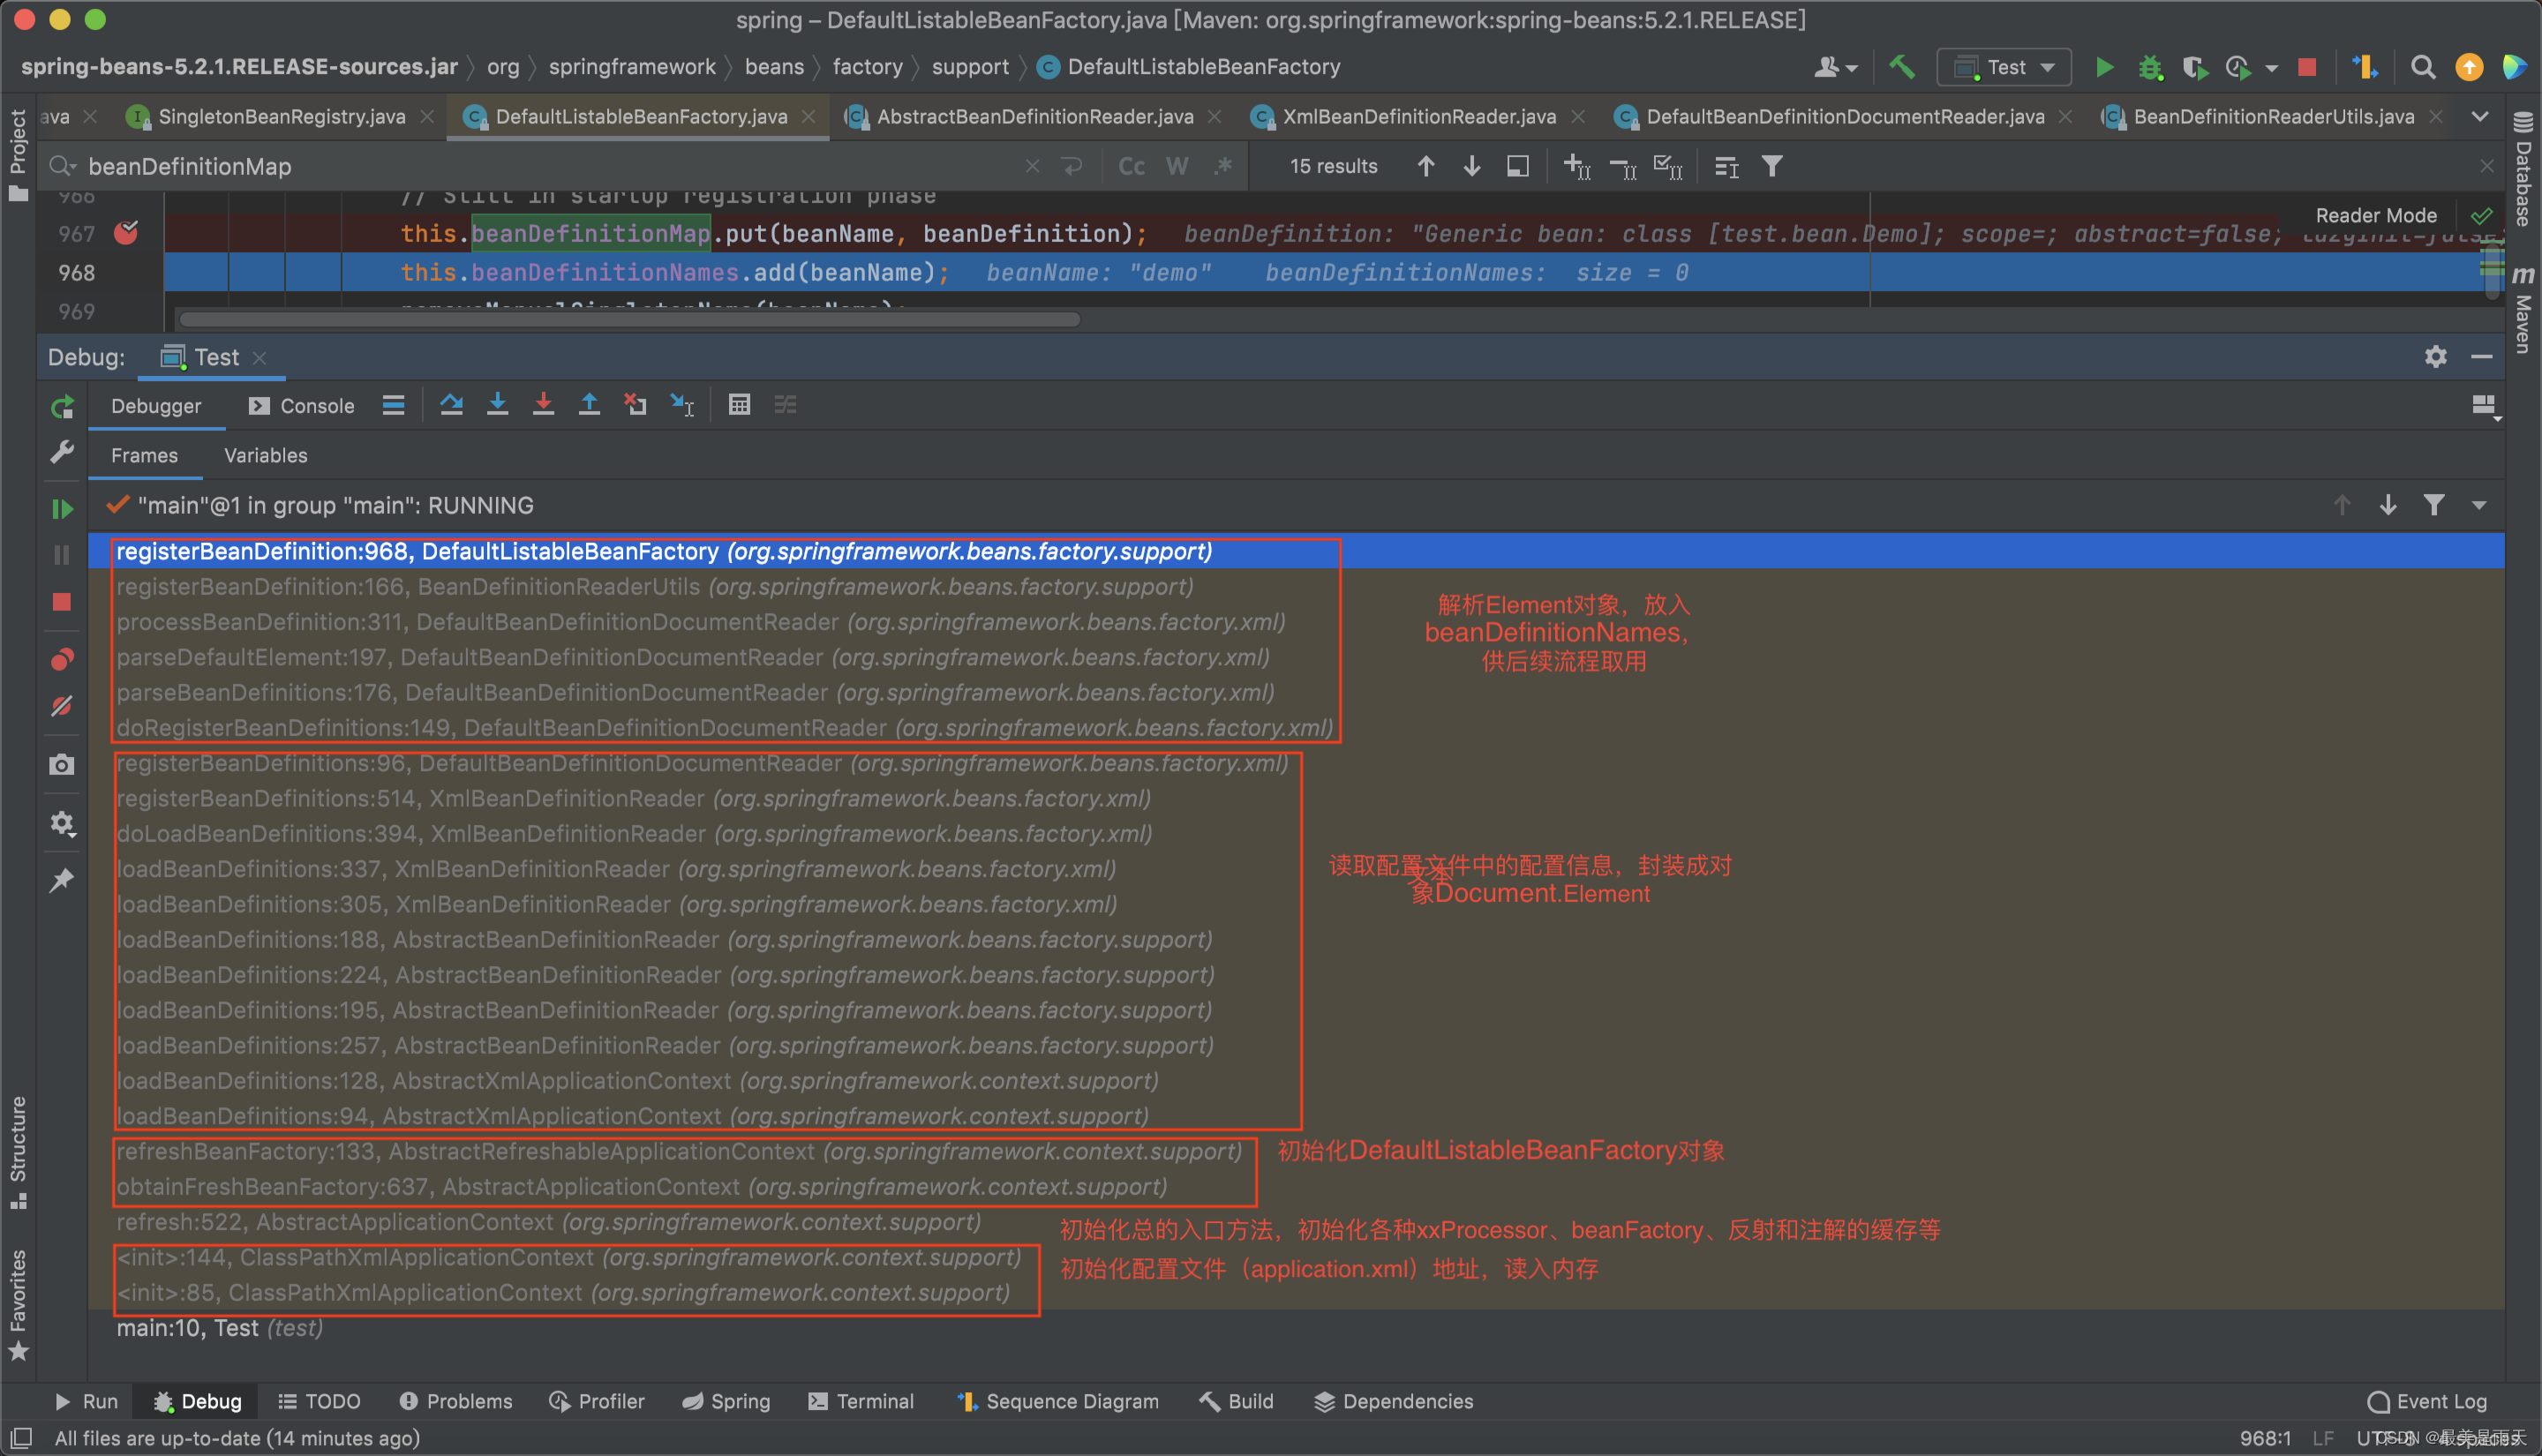This screenshot has width=2542, height=1456.
Task: Click the Evaluate Expression calculator icon
Action: pyautogui.click(x=739, y=405)
